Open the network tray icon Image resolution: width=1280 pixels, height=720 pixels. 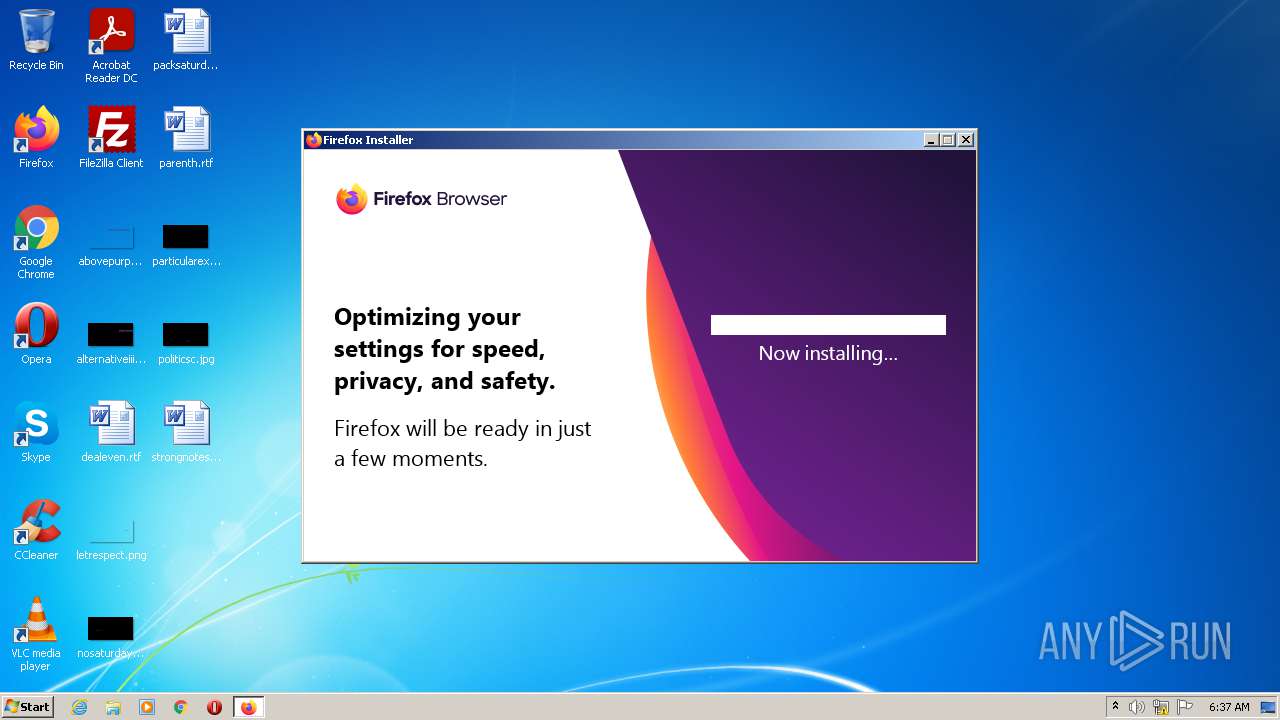(x=1161, y=707)
